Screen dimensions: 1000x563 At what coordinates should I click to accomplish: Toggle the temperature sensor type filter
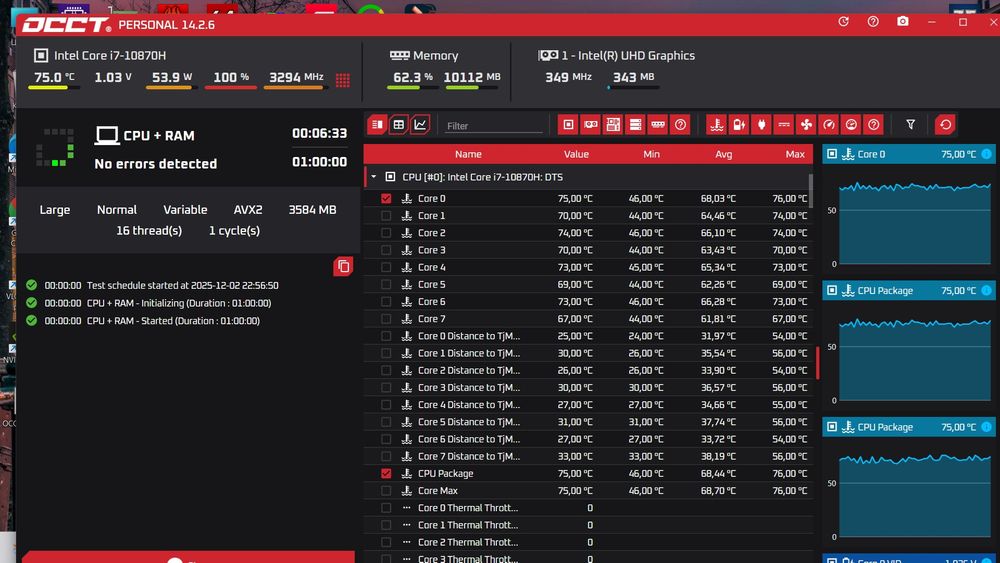[x=717, y=125]
